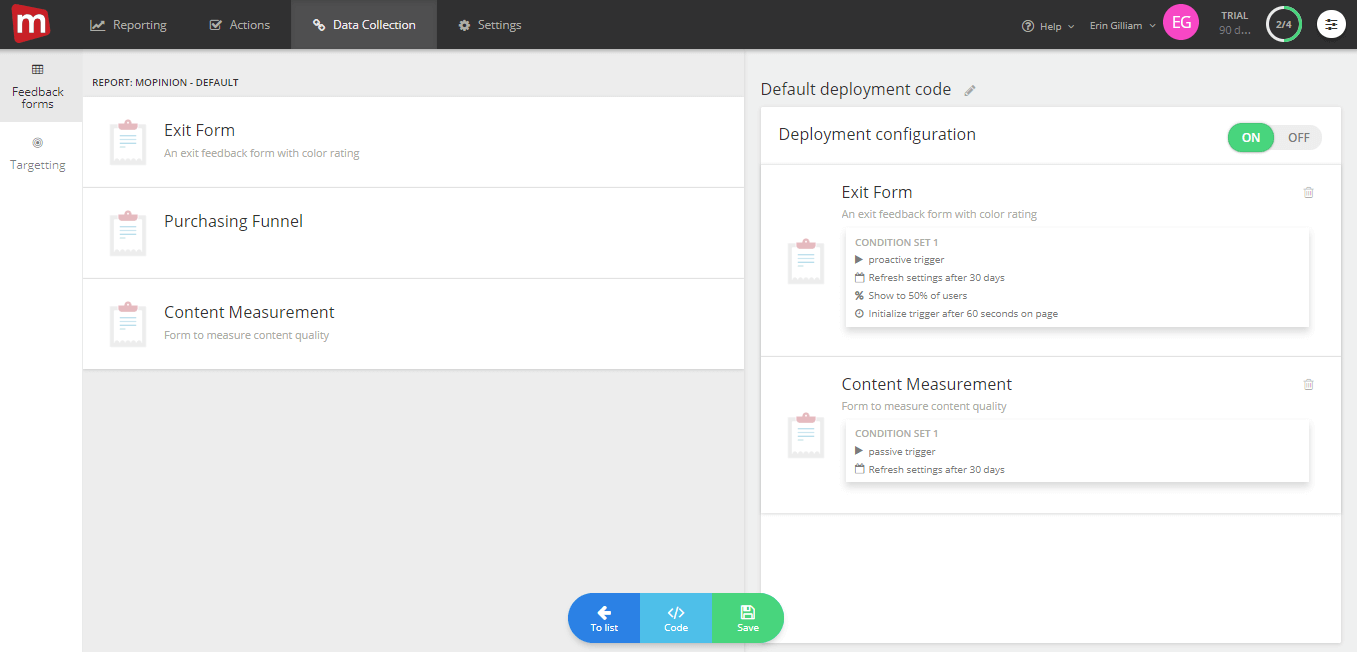This screenshot has width=1357, height=652.
Task: Click the edit pencil next to Default deployment code
Action: [x=969, y=89]
